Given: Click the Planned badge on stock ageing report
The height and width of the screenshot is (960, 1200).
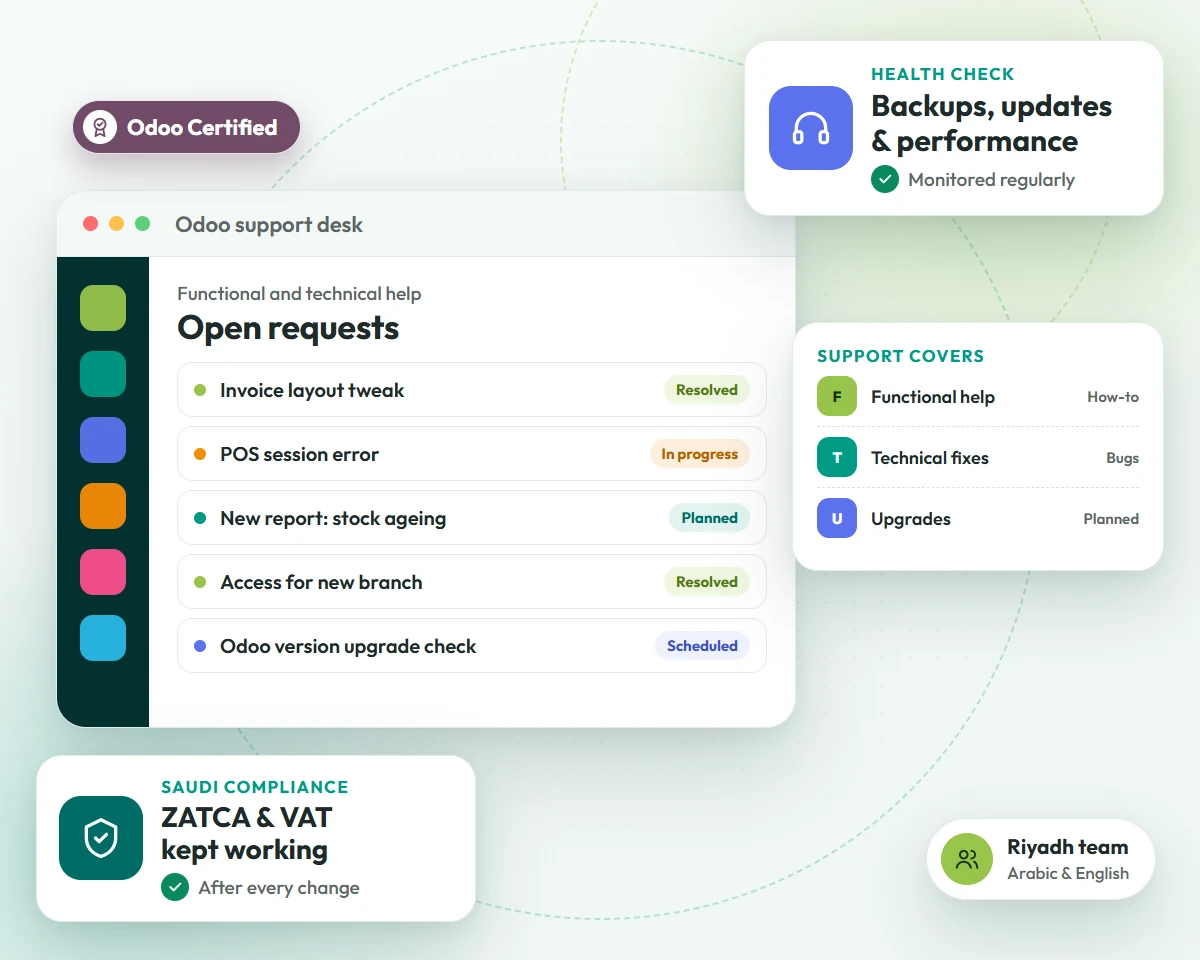Looking at the screenshot, I should 710,518.
